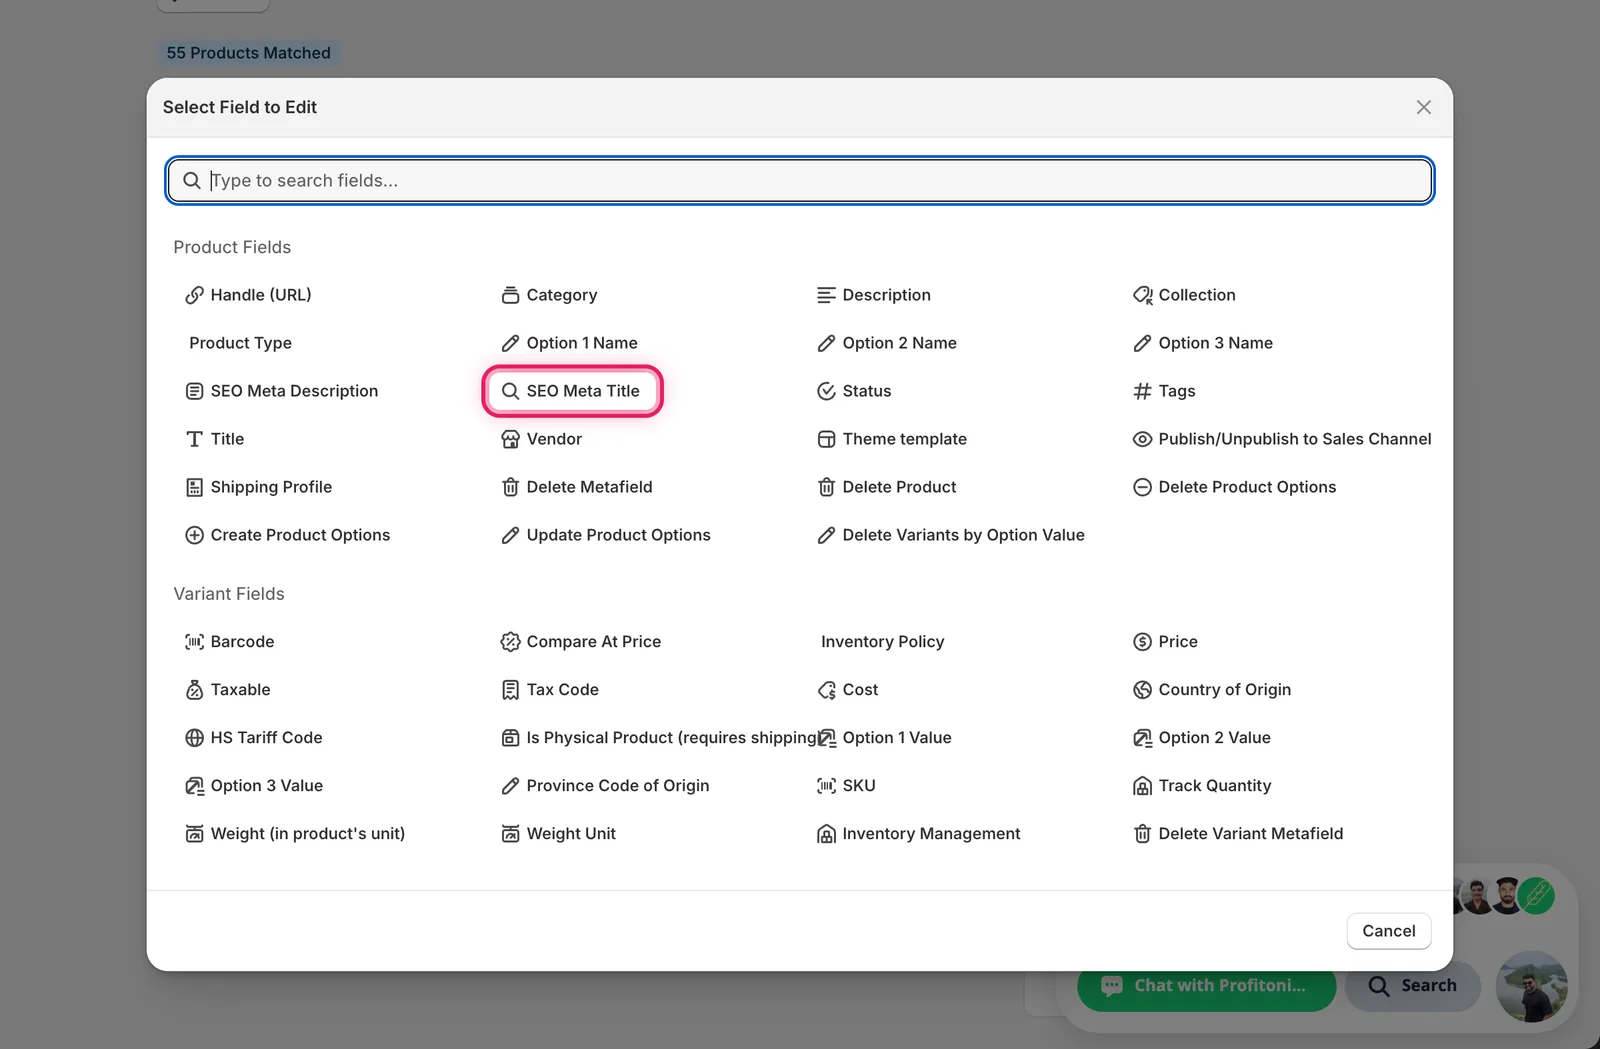Pick the Inventory Policy field
Screen dimensions: 1600x1049
(x=882, y=642)
